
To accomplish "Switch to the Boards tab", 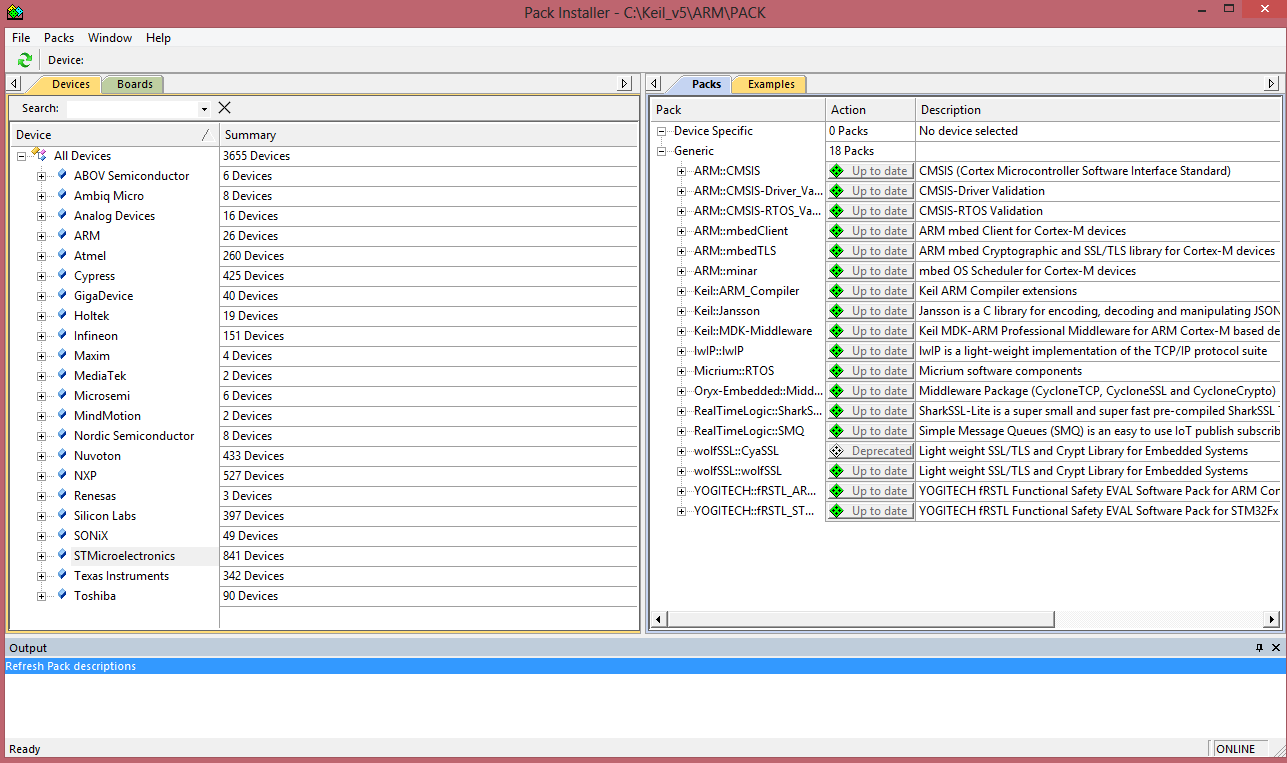I will 134,84.
